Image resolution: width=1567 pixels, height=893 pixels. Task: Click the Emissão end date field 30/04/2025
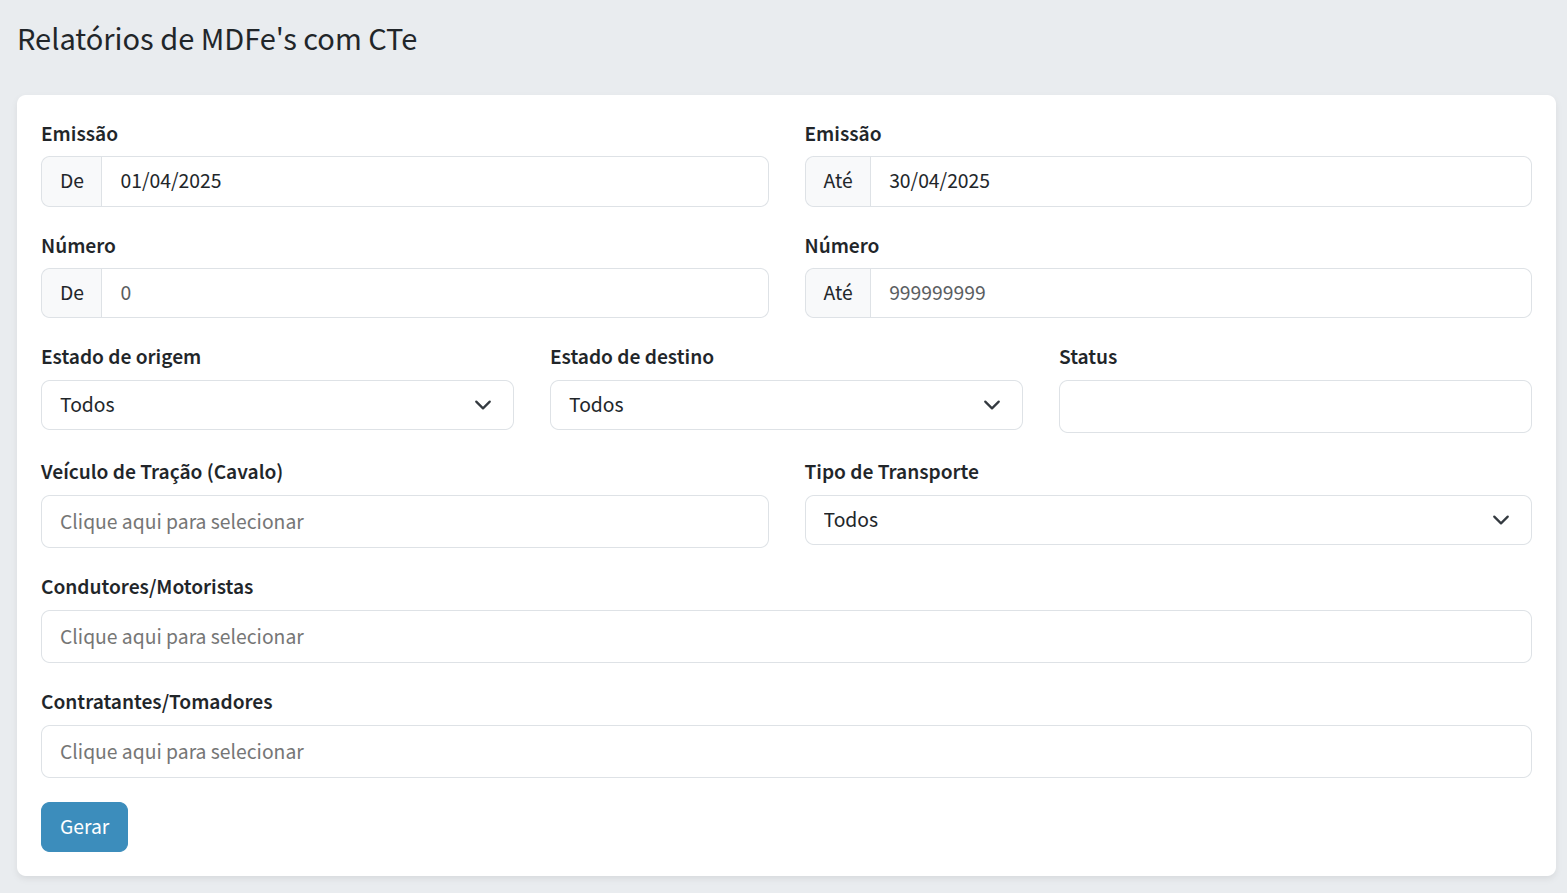pyautogui.click(x=1200, y=181)
